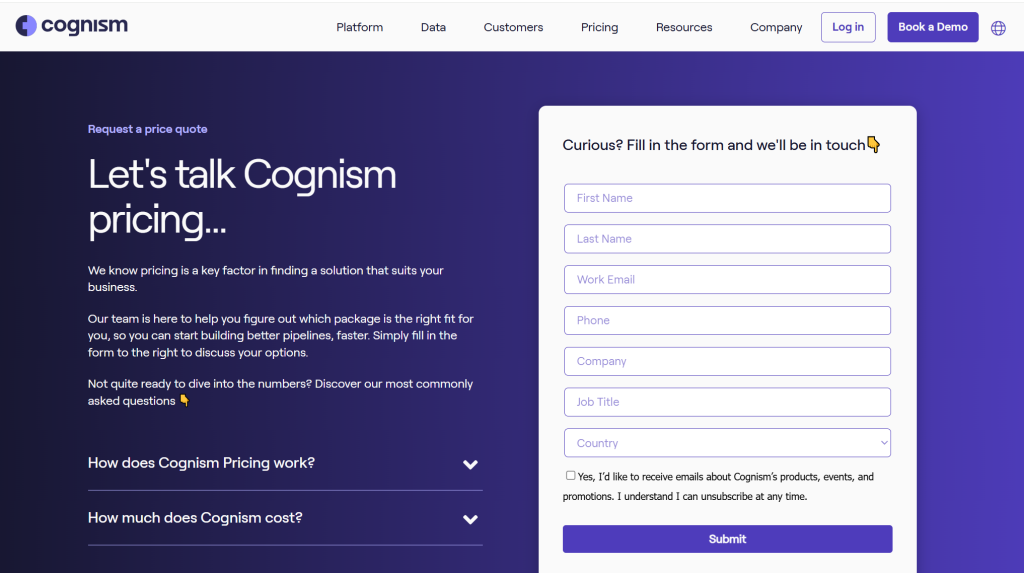This screenshot has height=573, width=1024.
Task: Focus the Job Title field
Action: (x=727, y=402)
